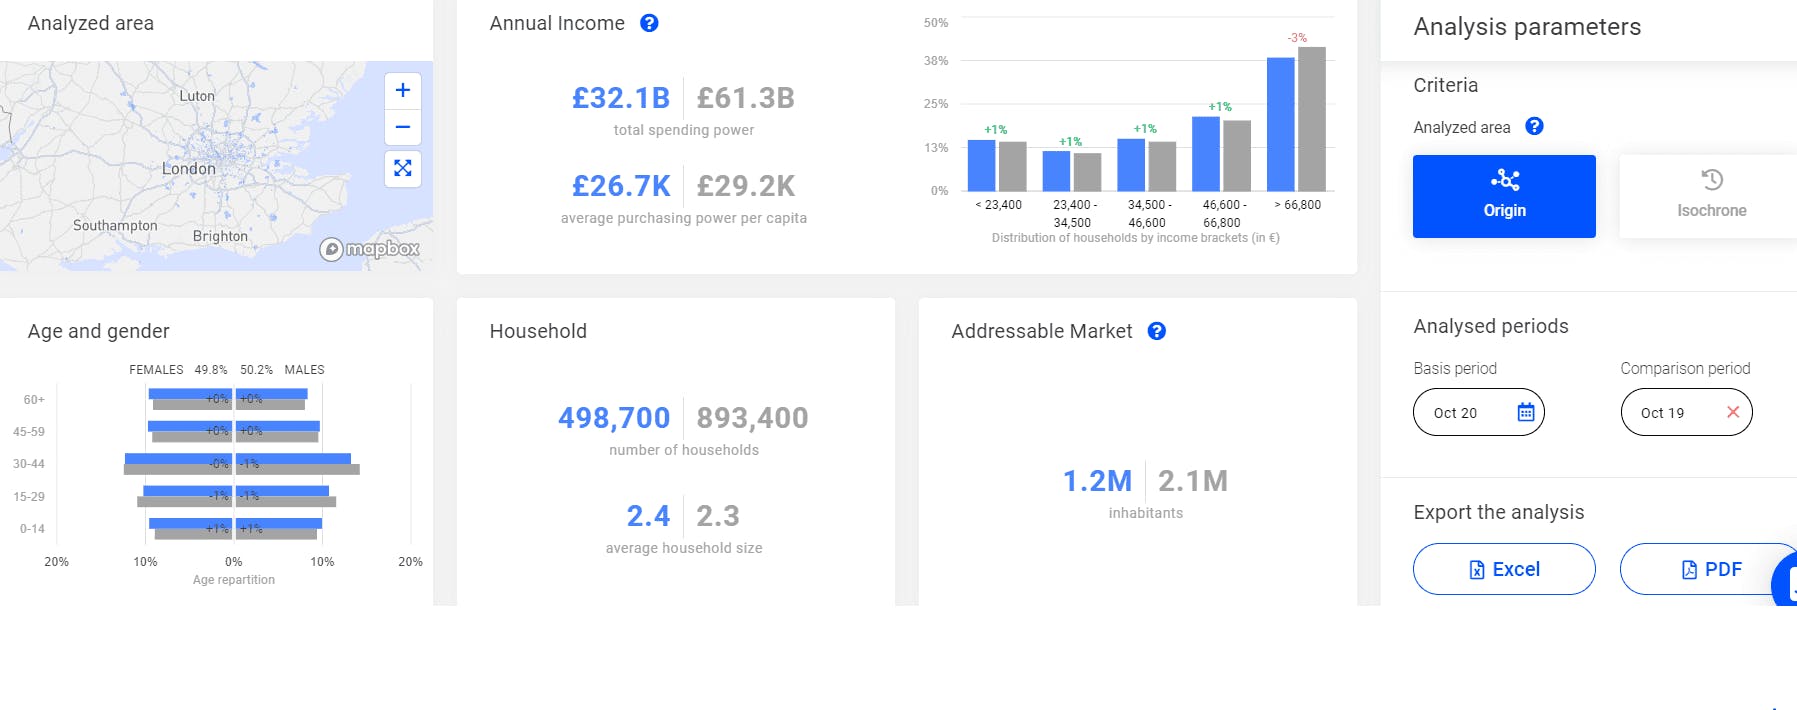Screen dimensions: 1797x710
Task: Click the blue bar for > 66,800 bracket
Action: [1280, 124]
